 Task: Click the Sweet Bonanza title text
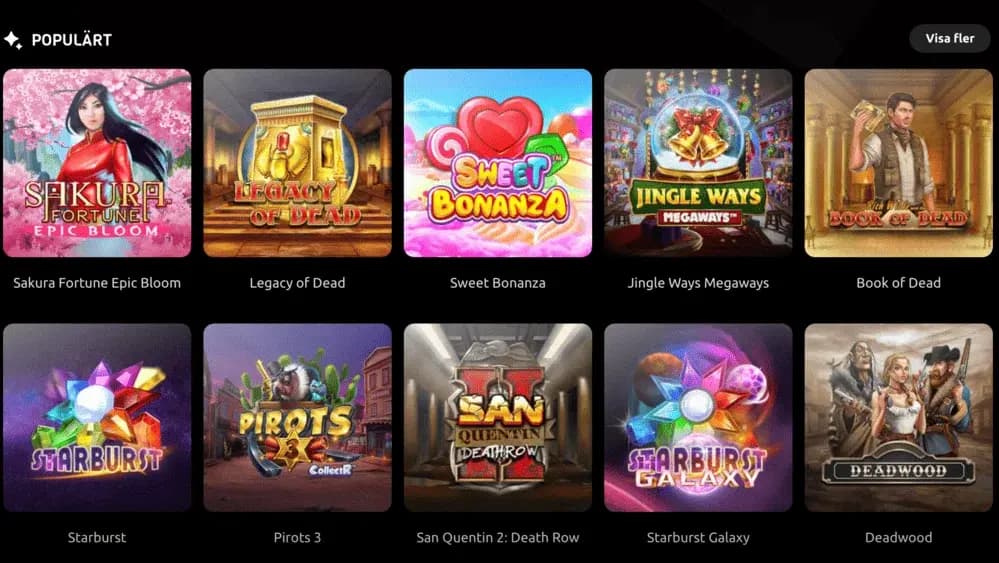pos(498,283)
